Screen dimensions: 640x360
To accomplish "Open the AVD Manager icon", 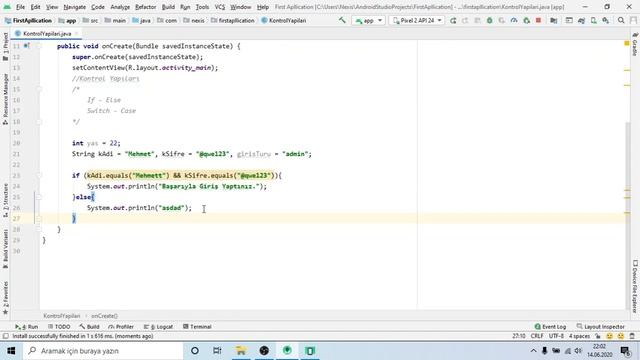I will 593,20.
